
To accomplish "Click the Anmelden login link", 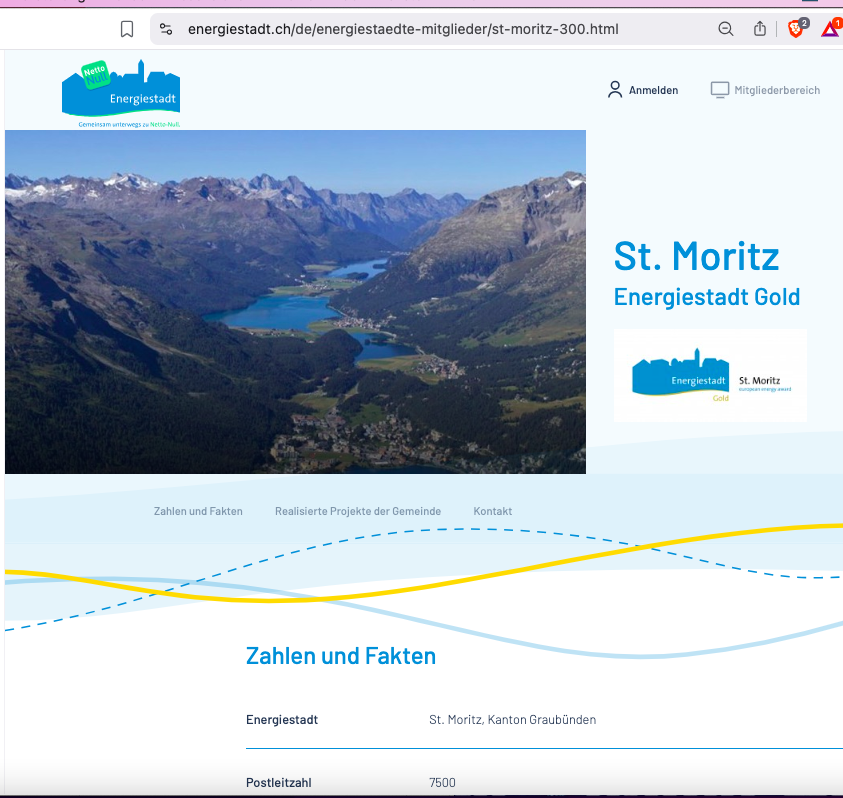I will tap(653, 90).
